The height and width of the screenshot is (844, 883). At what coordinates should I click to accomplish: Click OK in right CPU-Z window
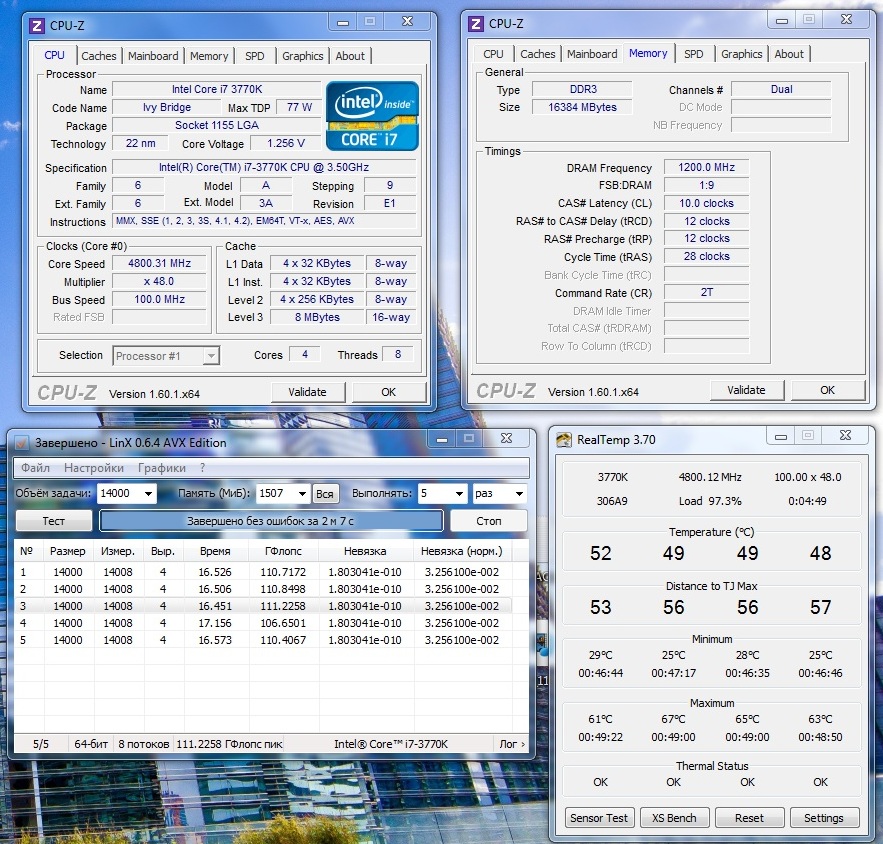pyautogui.click(x=827, y=390)
